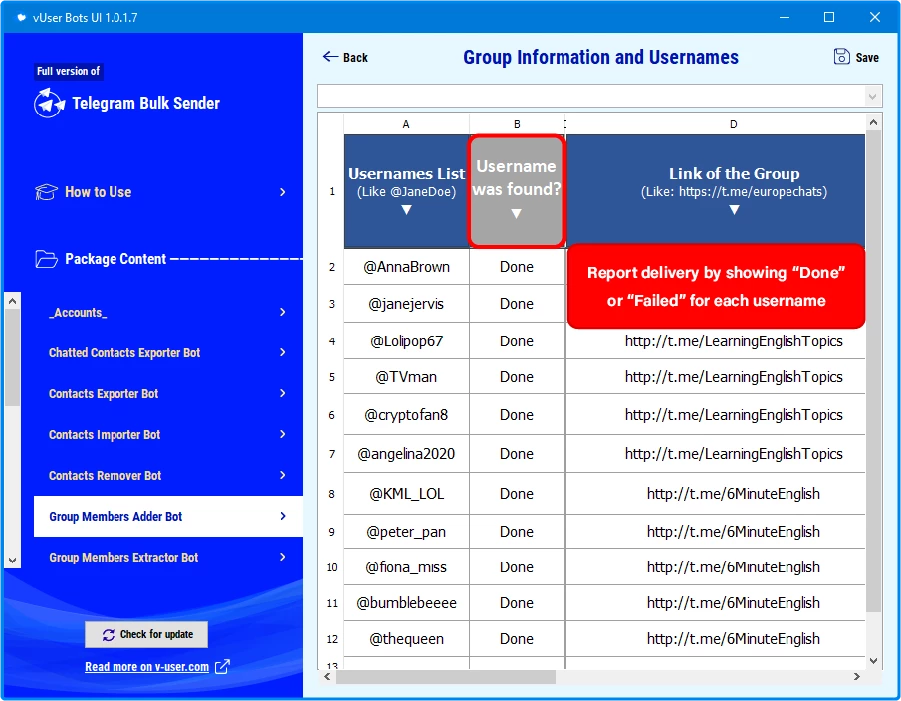Image resolution: width=901 pixels, height=701 pixels.
Task: Open the formula bar dropdown arrow
Action: point(873,97)
